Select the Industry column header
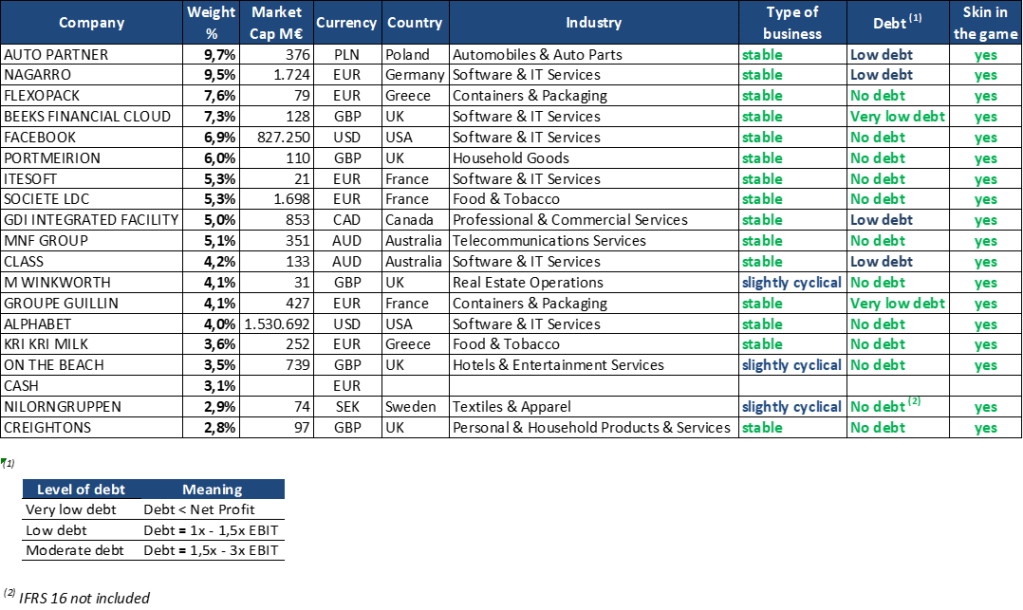Image resolution: width=1023 pixels, height=610 pixels. [x=593, y=23]
